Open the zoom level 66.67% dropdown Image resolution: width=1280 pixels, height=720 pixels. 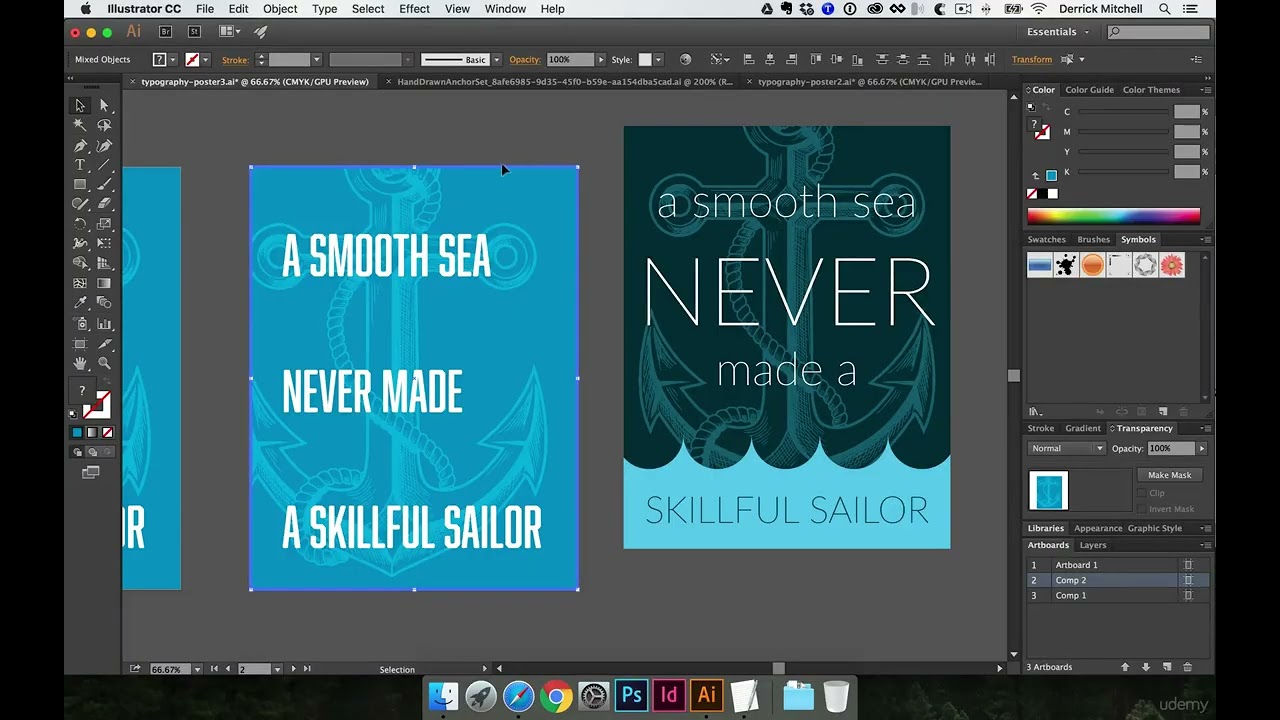coord(197,669)
